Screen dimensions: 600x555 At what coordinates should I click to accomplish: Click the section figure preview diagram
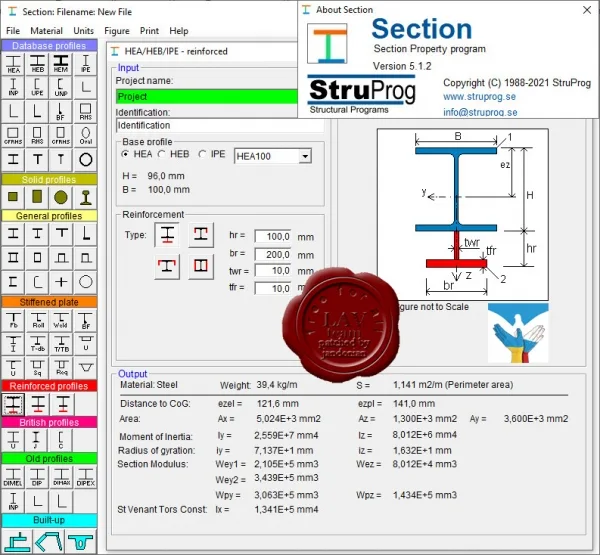[463, 214]
